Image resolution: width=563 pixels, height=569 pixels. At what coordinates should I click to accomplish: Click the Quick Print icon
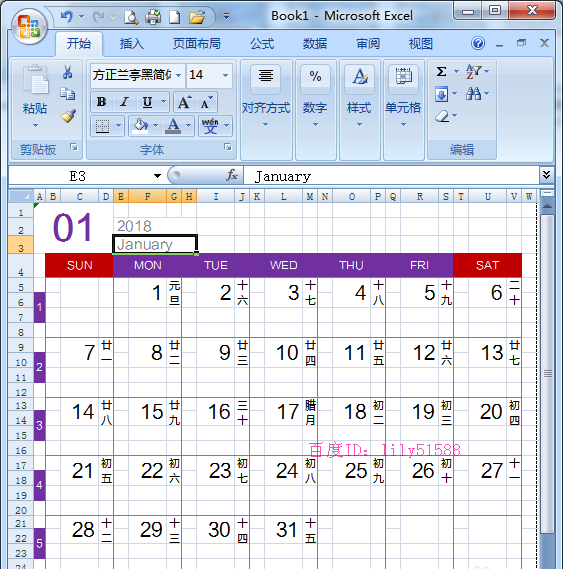pos(153,17)
